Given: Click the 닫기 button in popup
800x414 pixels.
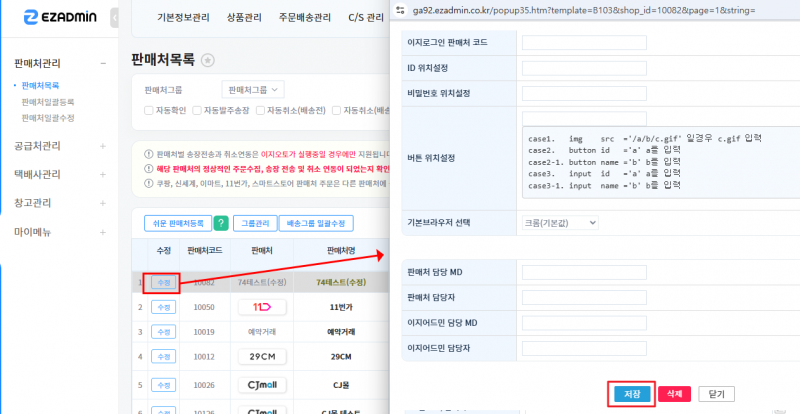Looking at the screenshot, I should 716,394.
